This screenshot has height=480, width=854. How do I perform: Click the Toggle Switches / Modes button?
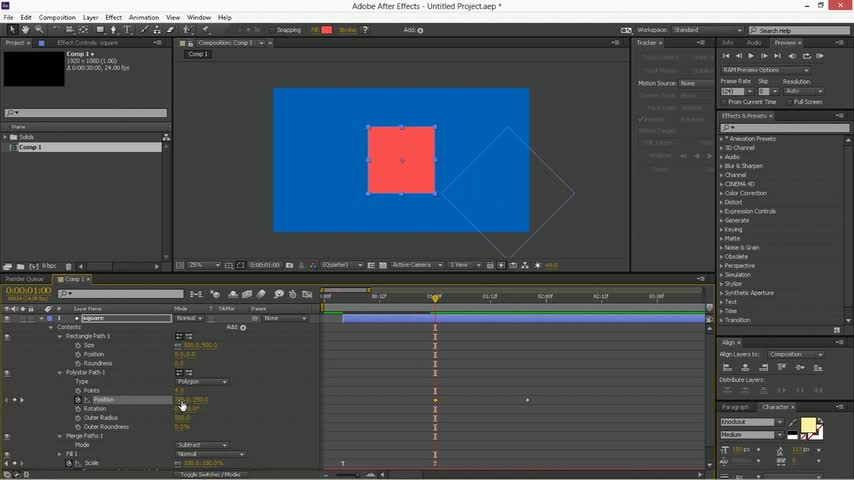point(210,475)
